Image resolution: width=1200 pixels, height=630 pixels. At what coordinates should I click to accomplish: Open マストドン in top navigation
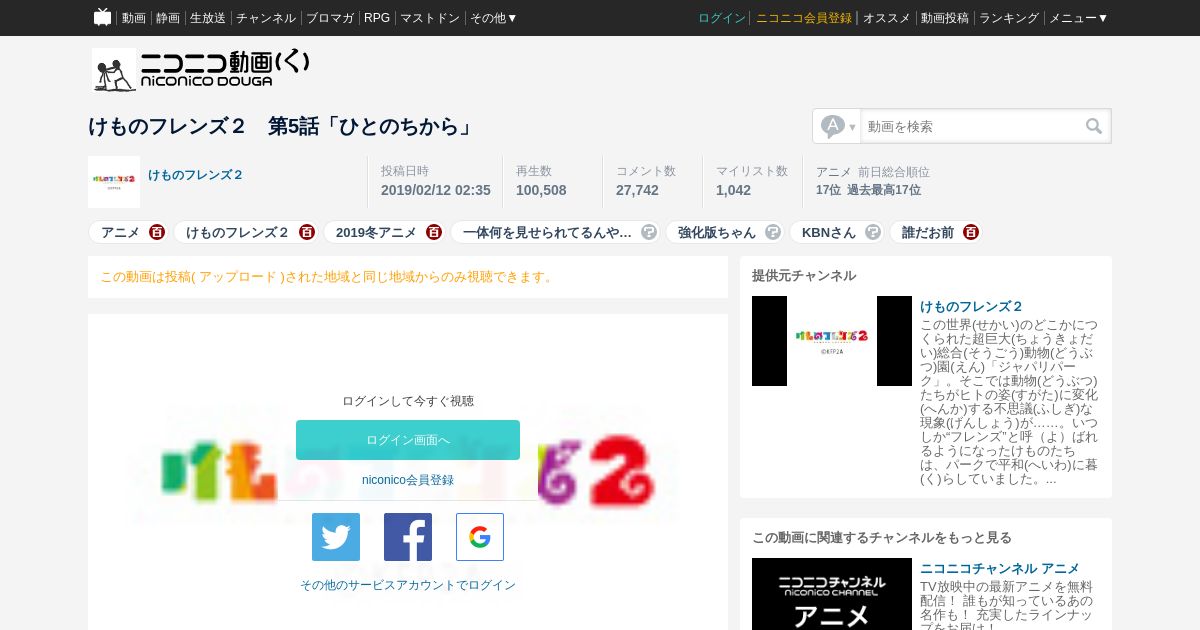coord(430,18)
